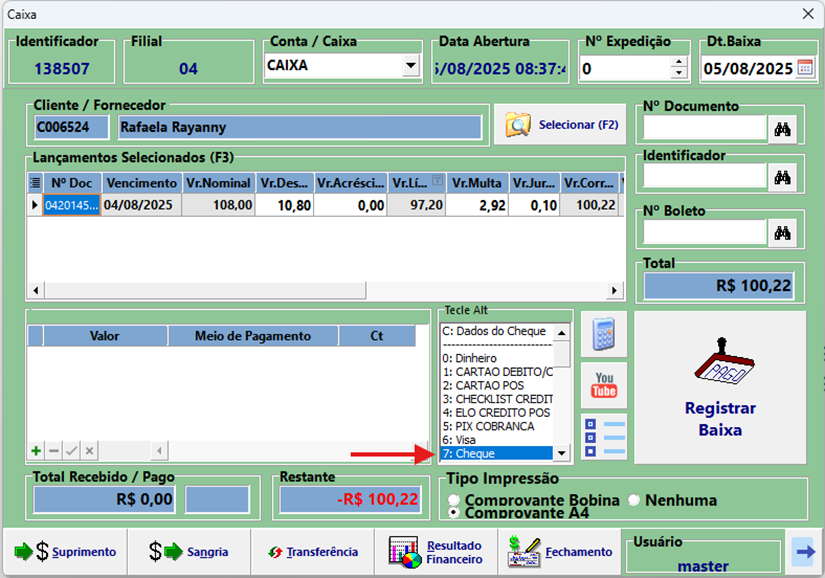Select '3: CHECKLIST CREDIT' payment method

pos(497,399)
